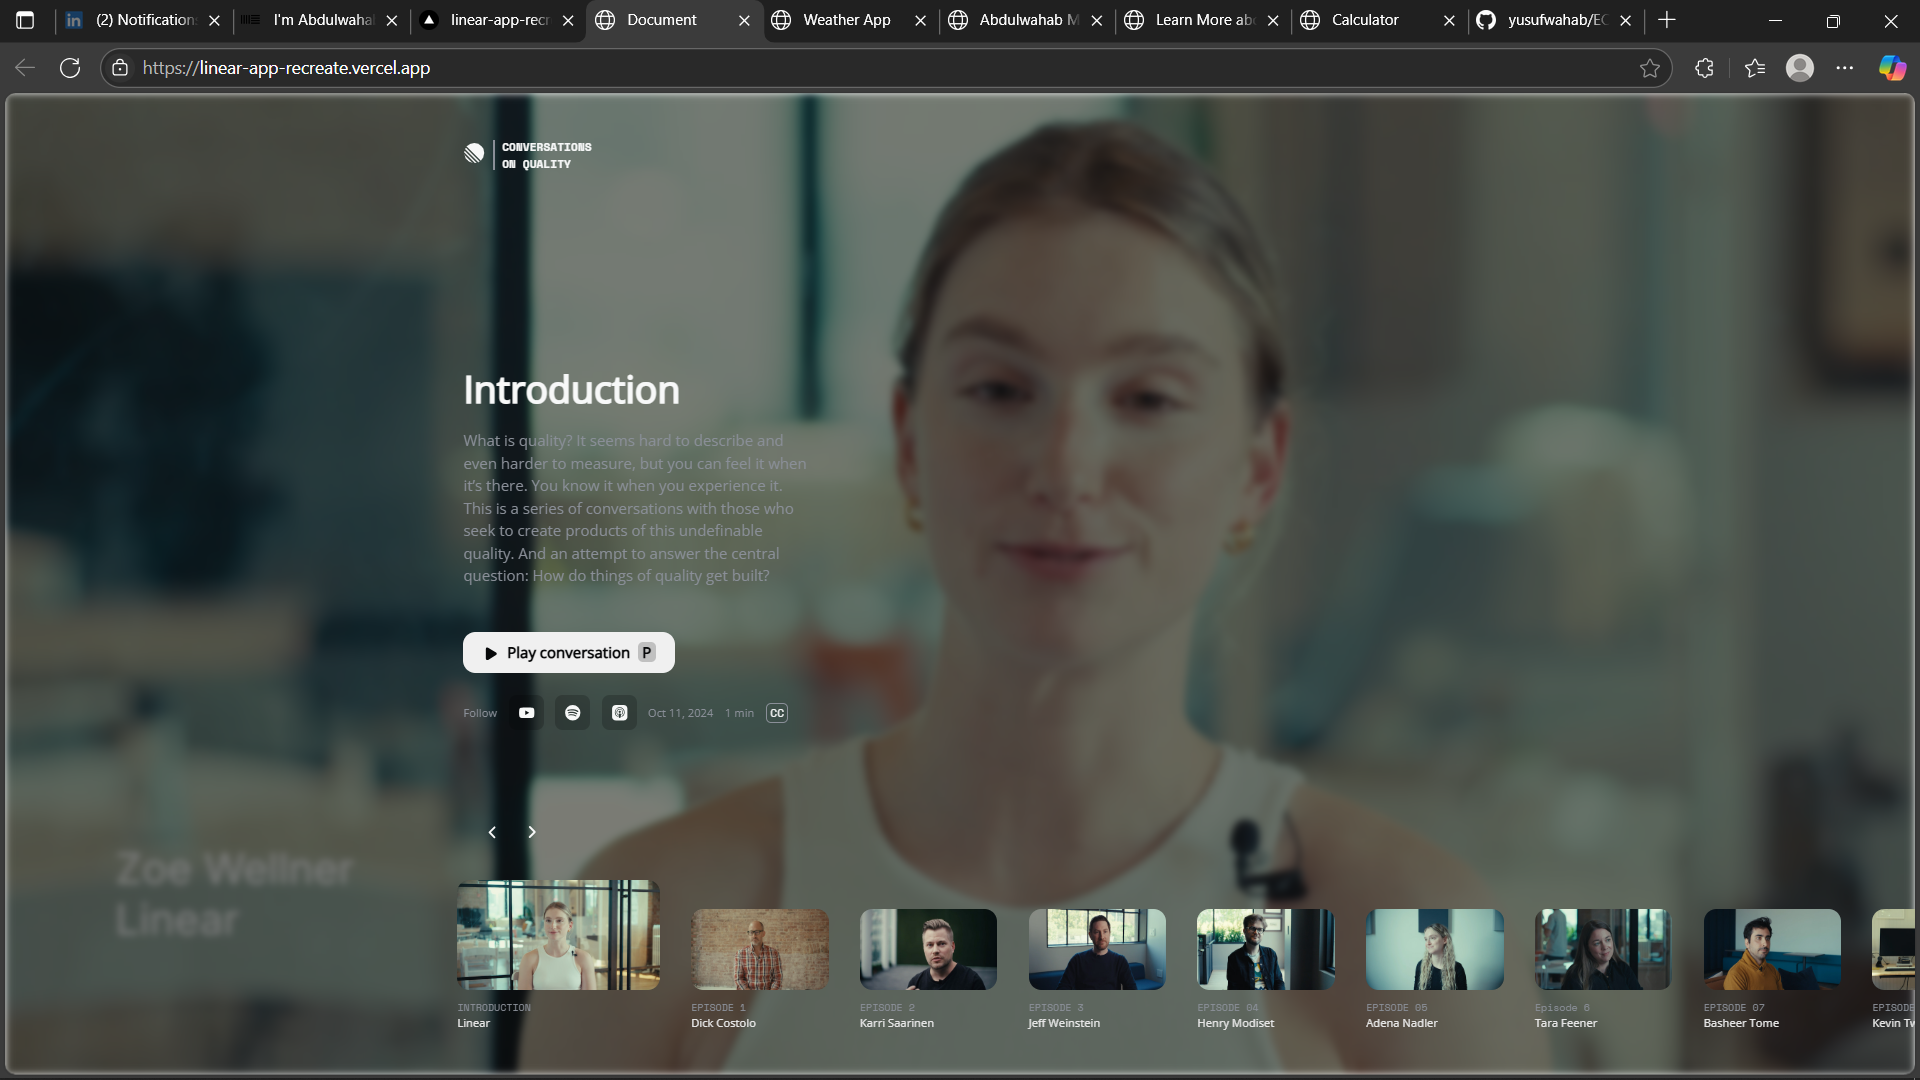Click the address bar URL
Screen dimensions: 1920x1080
(x=286, y=68)
